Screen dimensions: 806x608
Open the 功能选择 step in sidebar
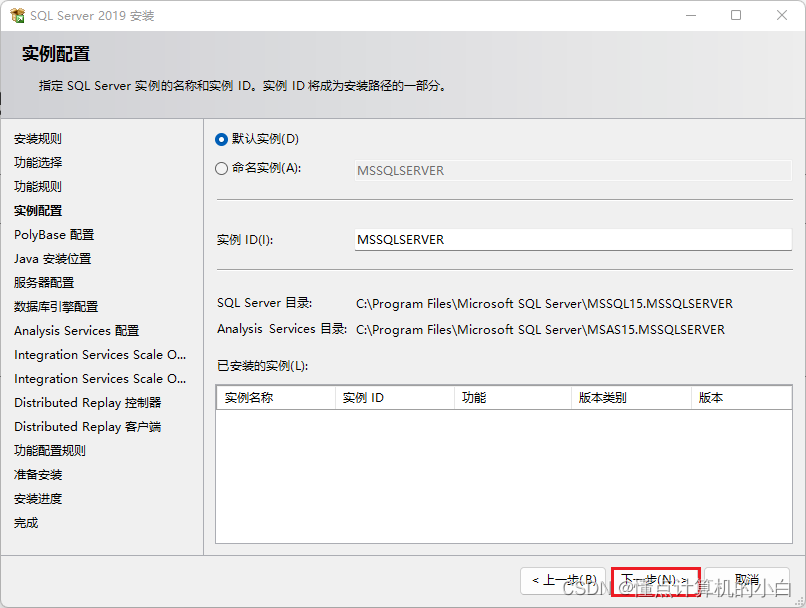coord(38,162)
